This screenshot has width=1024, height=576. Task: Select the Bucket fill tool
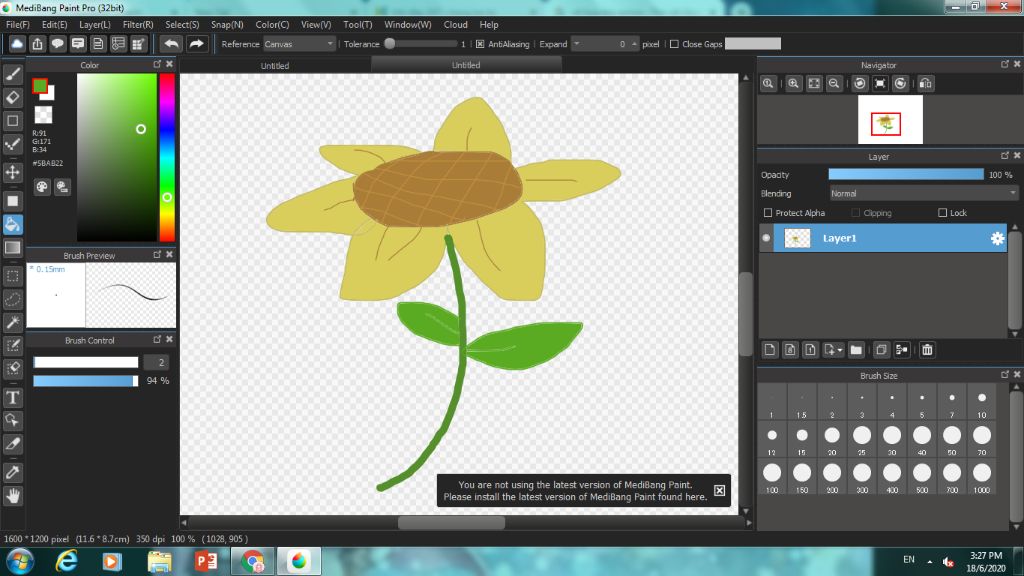(12, 225)
